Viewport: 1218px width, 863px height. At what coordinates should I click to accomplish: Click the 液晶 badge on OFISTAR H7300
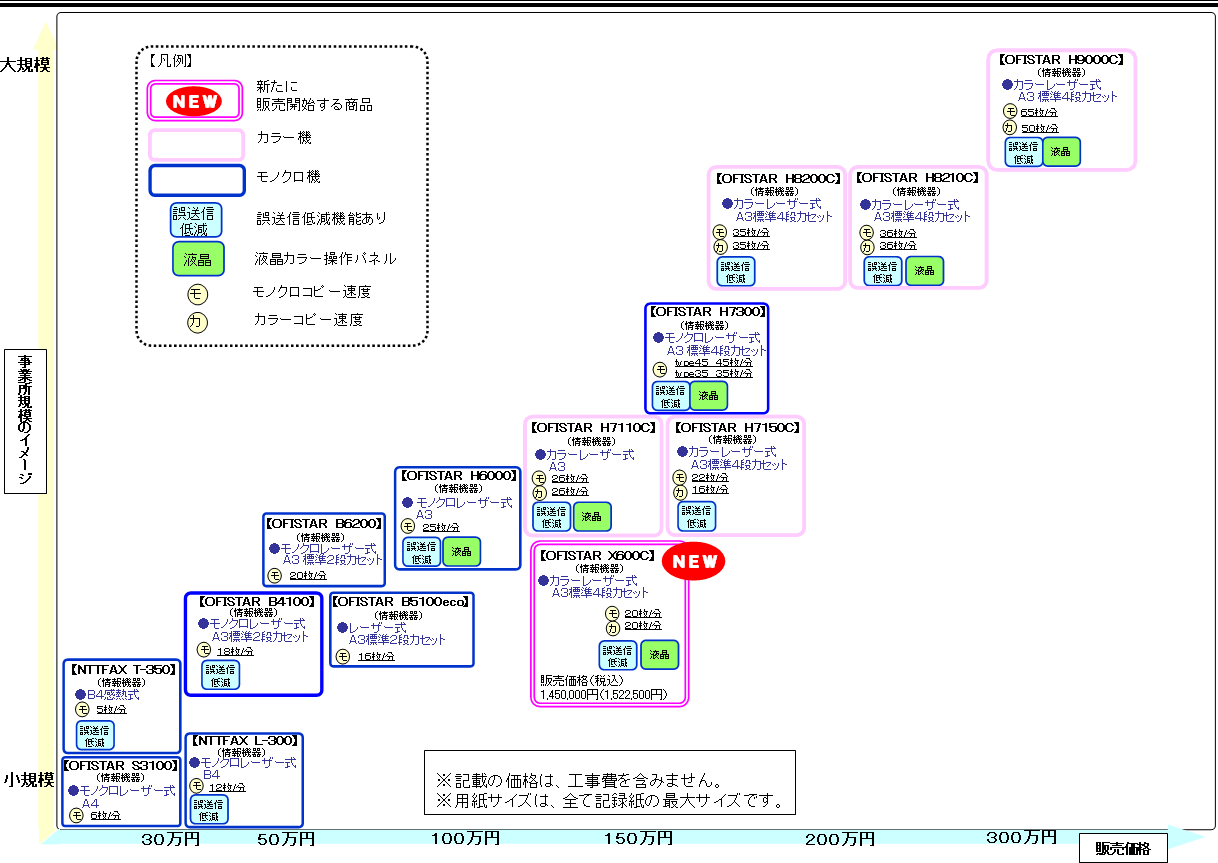[709, 396]
